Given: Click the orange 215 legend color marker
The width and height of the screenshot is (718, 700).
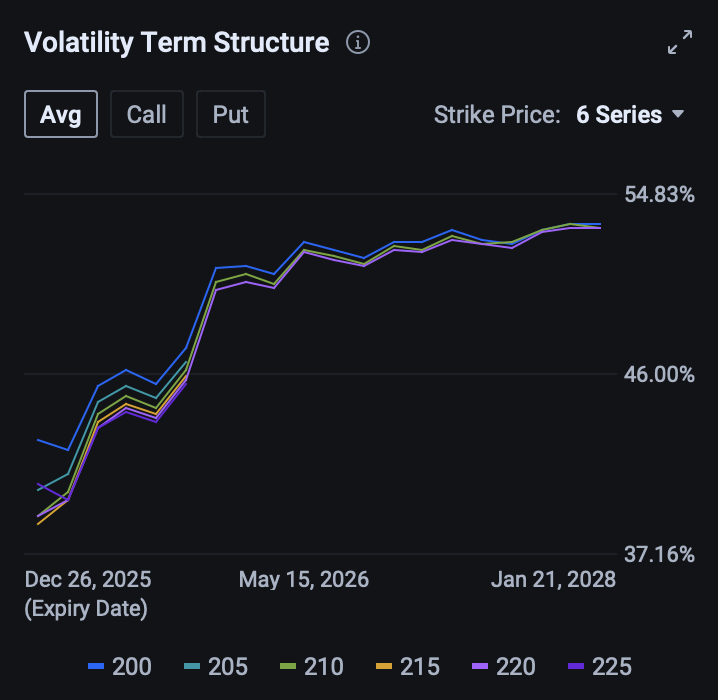Looking at the screenshot, I should (x=384, y=667).
